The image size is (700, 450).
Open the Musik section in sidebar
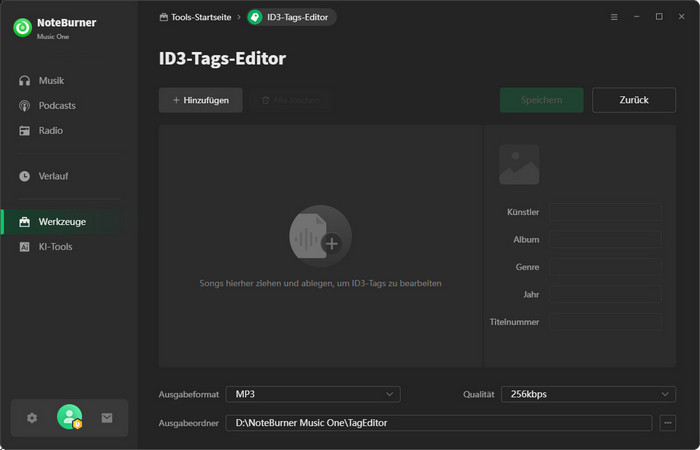pyautogui.click(x=51, y=80)
